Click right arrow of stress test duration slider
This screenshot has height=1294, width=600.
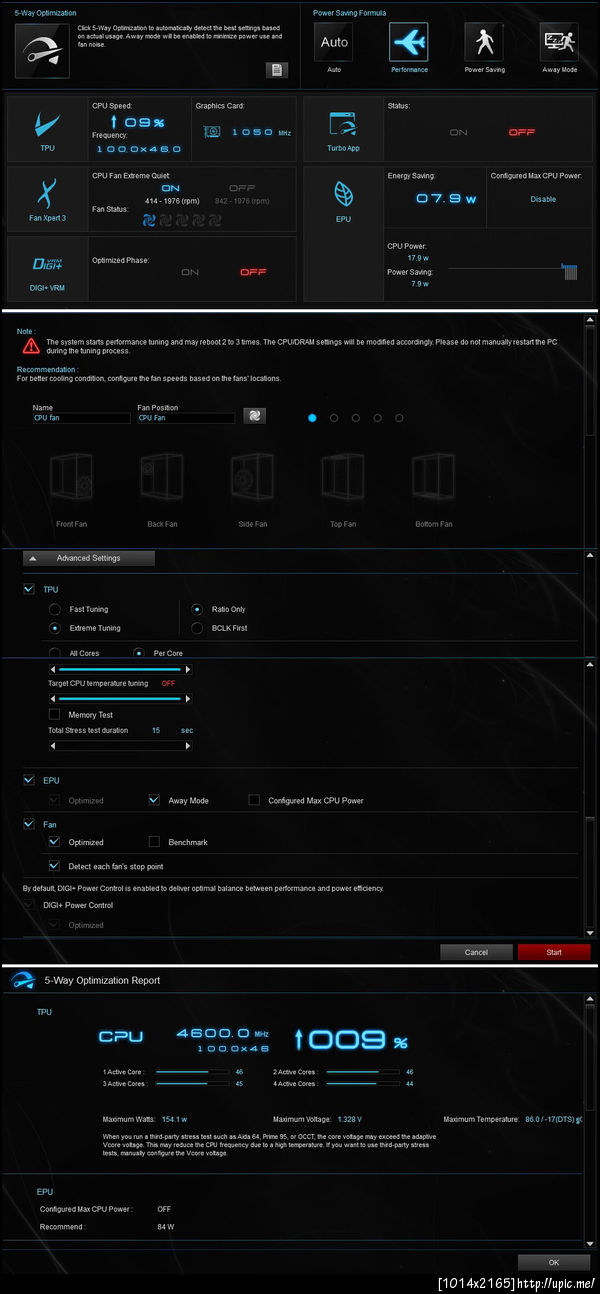tap(189, 746)
